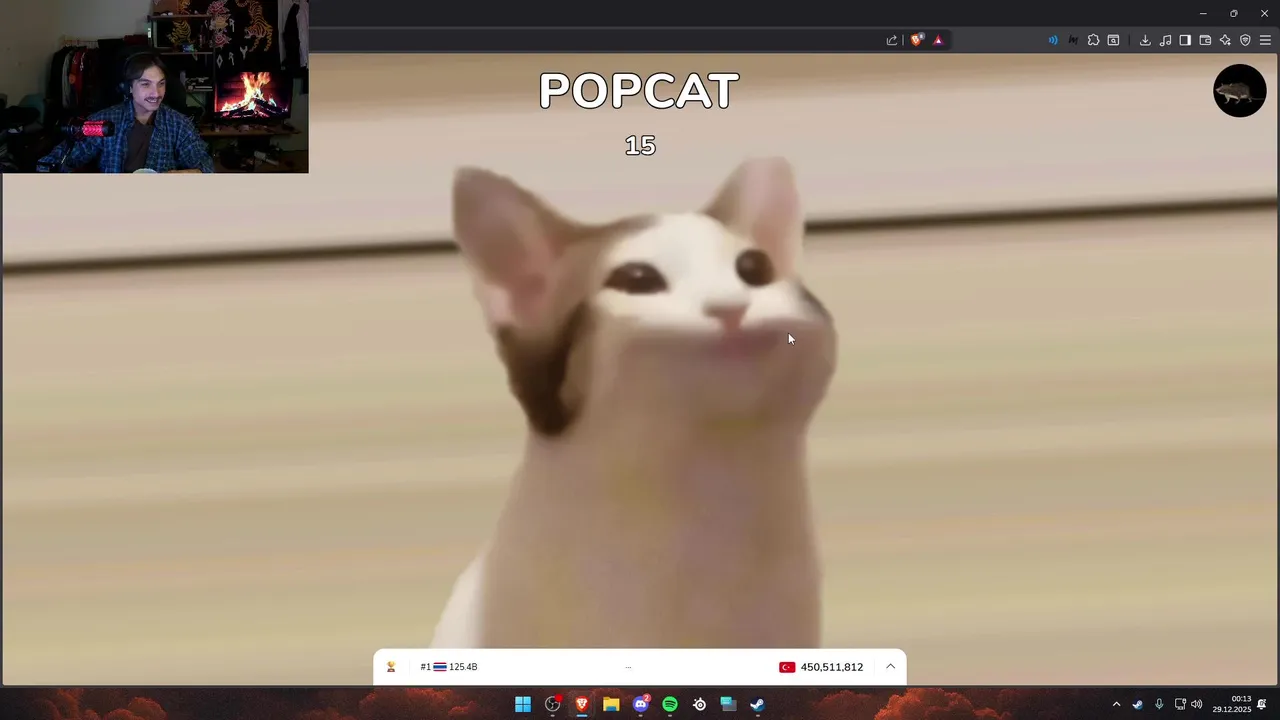1280x720 pixels.
Task: Open the stacked windows app on taskbar
Action: [729, 704]
